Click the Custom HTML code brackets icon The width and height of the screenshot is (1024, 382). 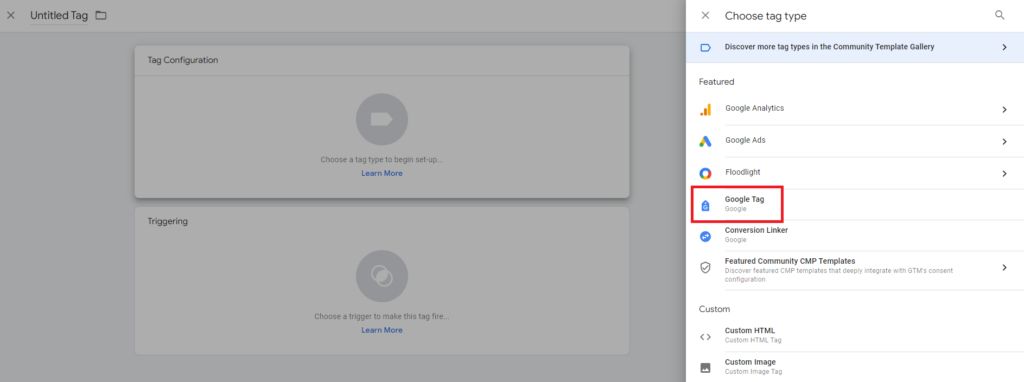[705, 337]
